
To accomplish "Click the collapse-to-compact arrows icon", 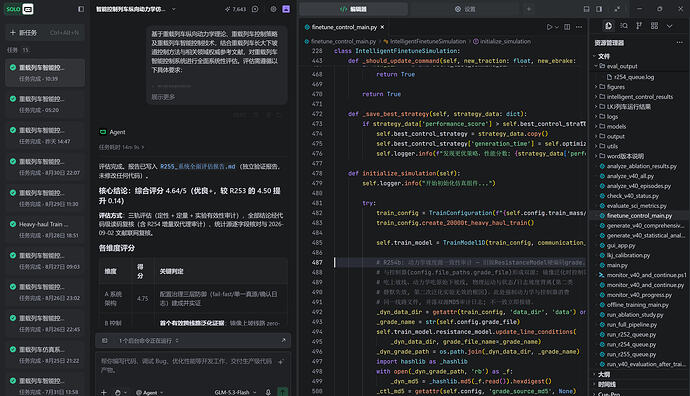I will 617,9.
